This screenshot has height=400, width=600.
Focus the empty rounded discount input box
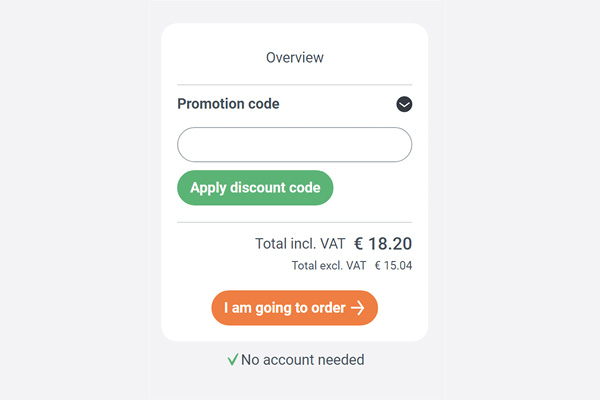(x=294, y=145)
